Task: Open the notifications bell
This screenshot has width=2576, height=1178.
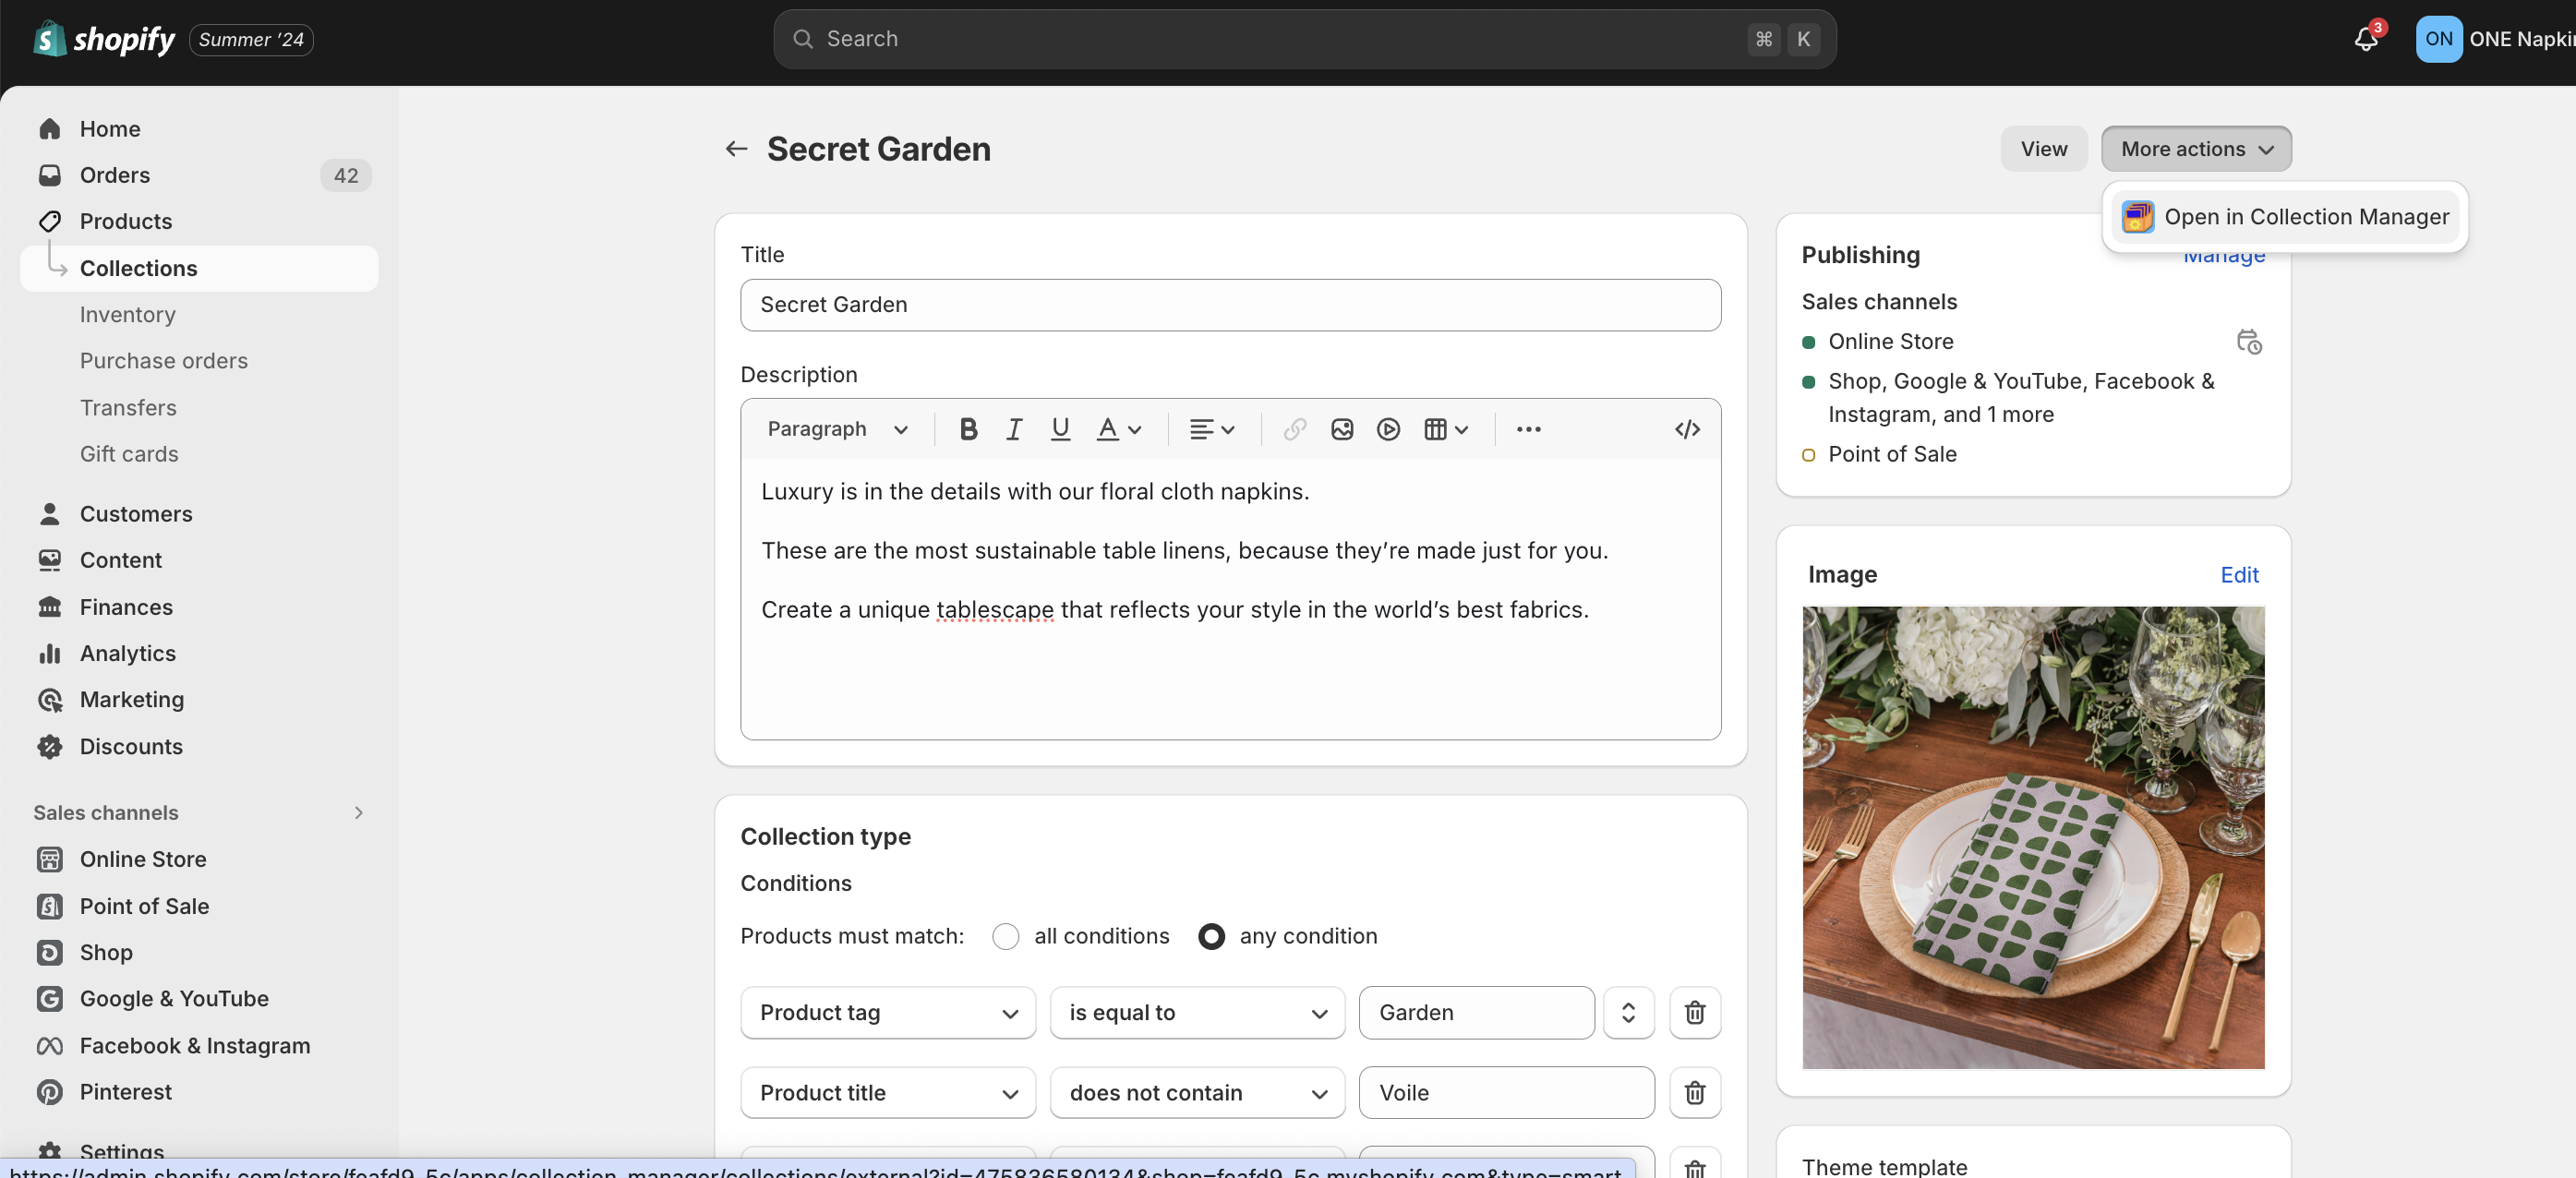Action: point(2365,39)
